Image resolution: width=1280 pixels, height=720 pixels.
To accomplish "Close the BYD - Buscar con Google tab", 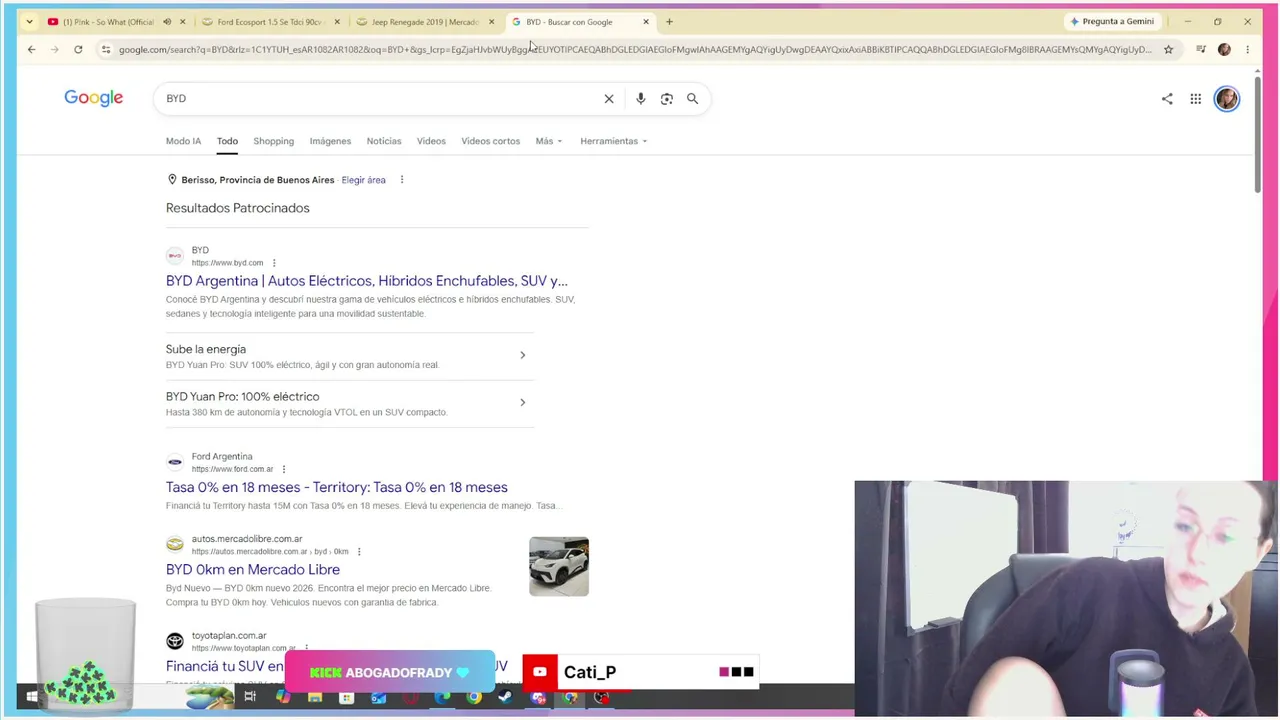I will [646, 21].
